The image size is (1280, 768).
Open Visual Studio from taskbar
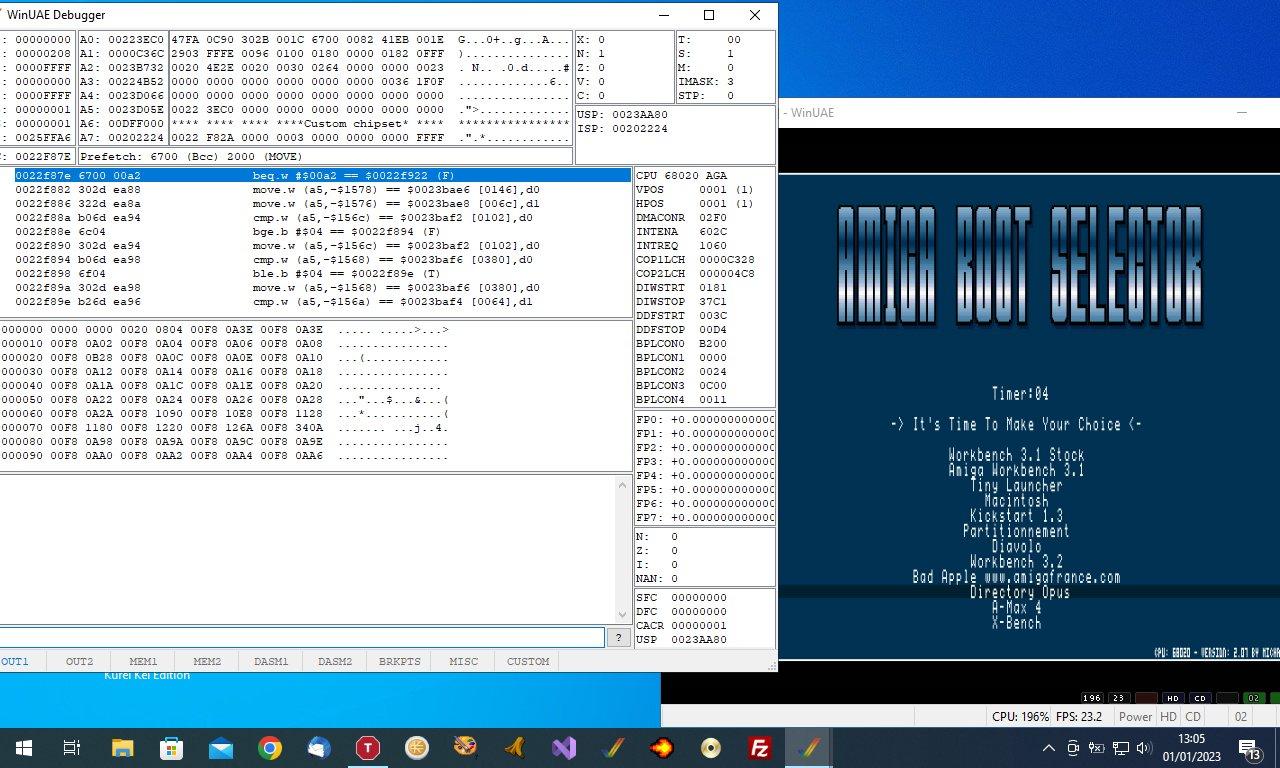pos(564,748)
